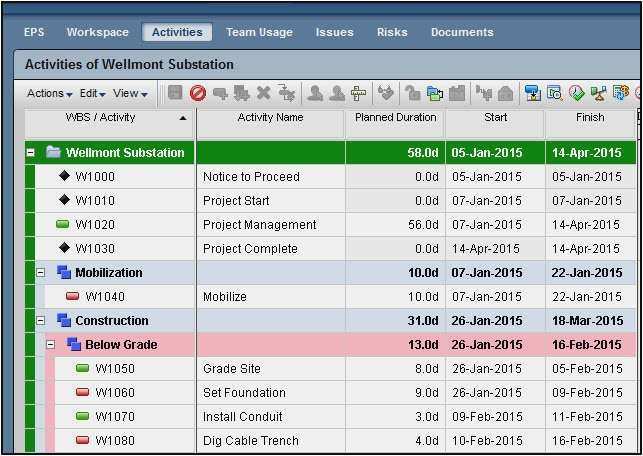
Task: Click the Level Resources toolbar icon
Action: (x=598, y=94)
